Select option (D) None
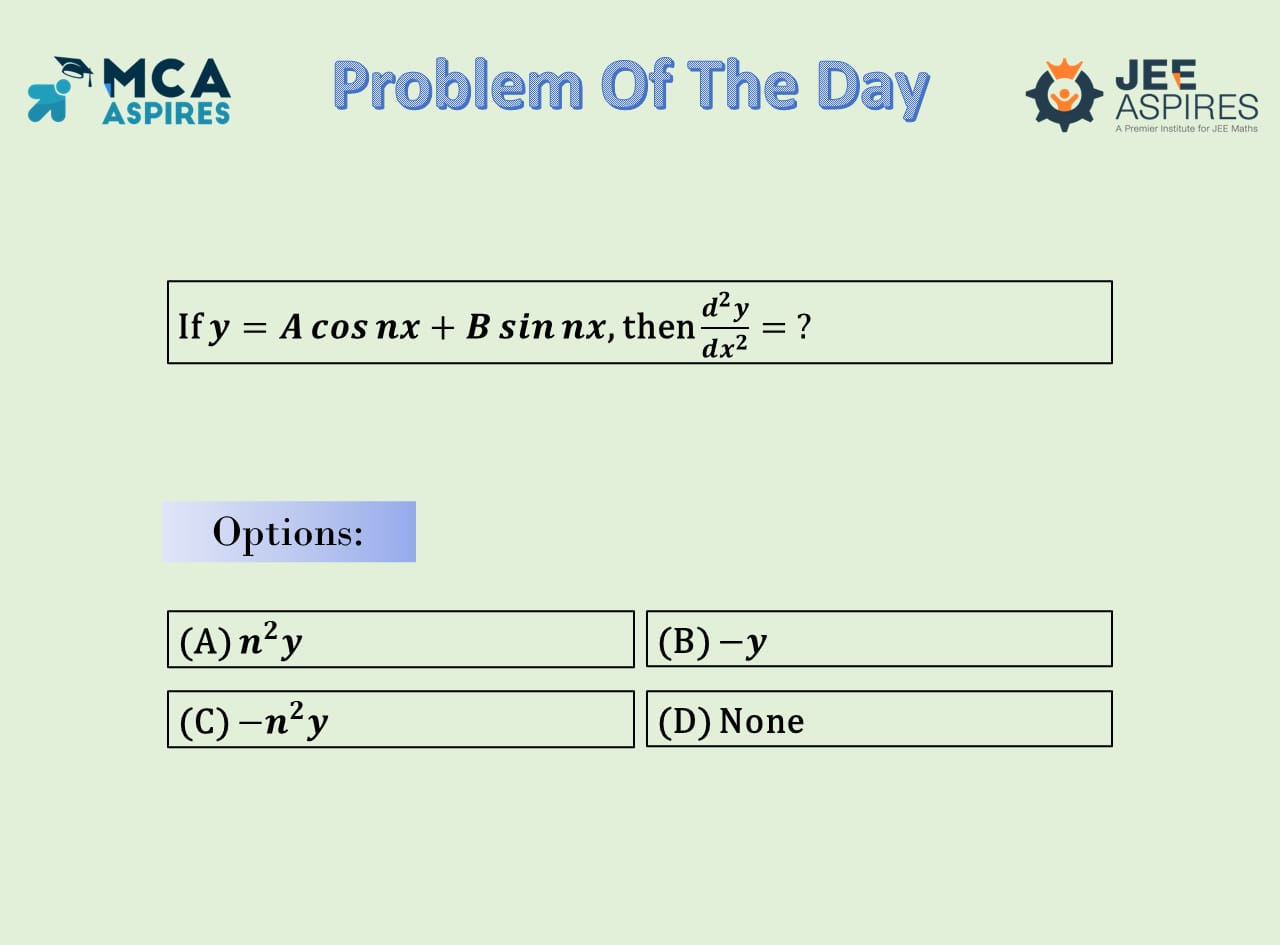This screenshot has height=945, width=1280. (x=879, y=719)
